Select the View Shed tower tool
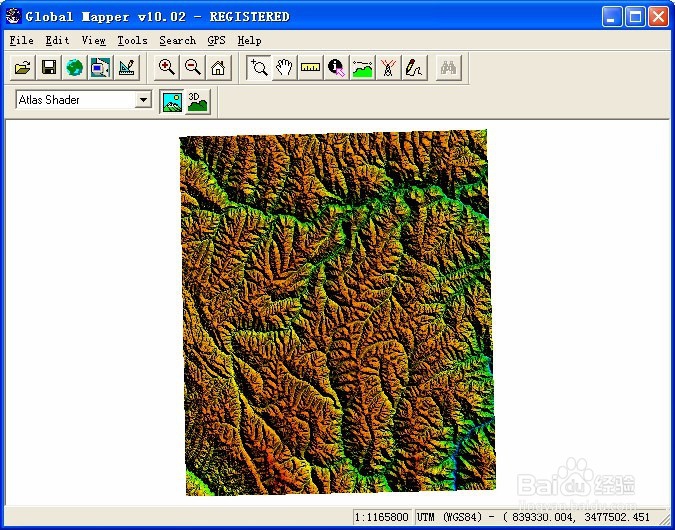675x530 pixels. [388, 68]
